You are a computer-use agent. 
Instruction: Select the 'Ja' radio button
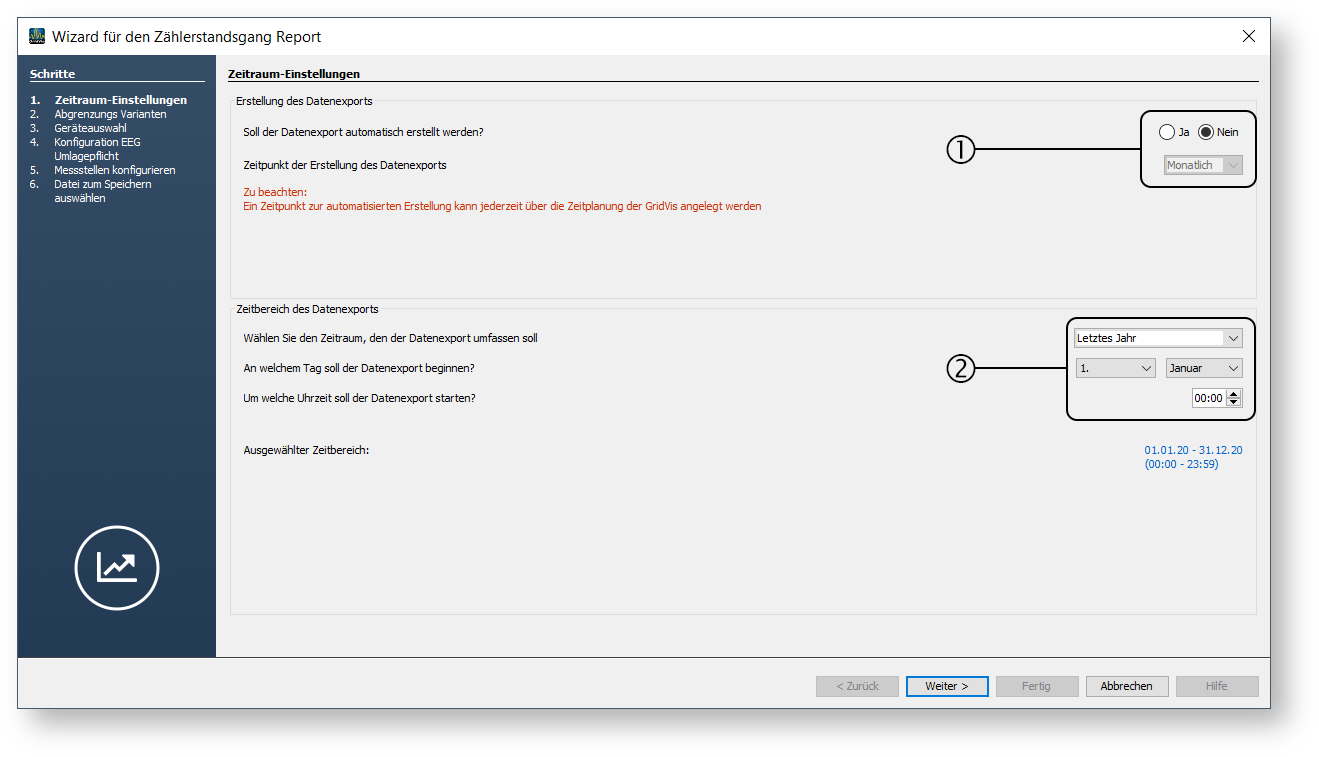(1167, 132)
